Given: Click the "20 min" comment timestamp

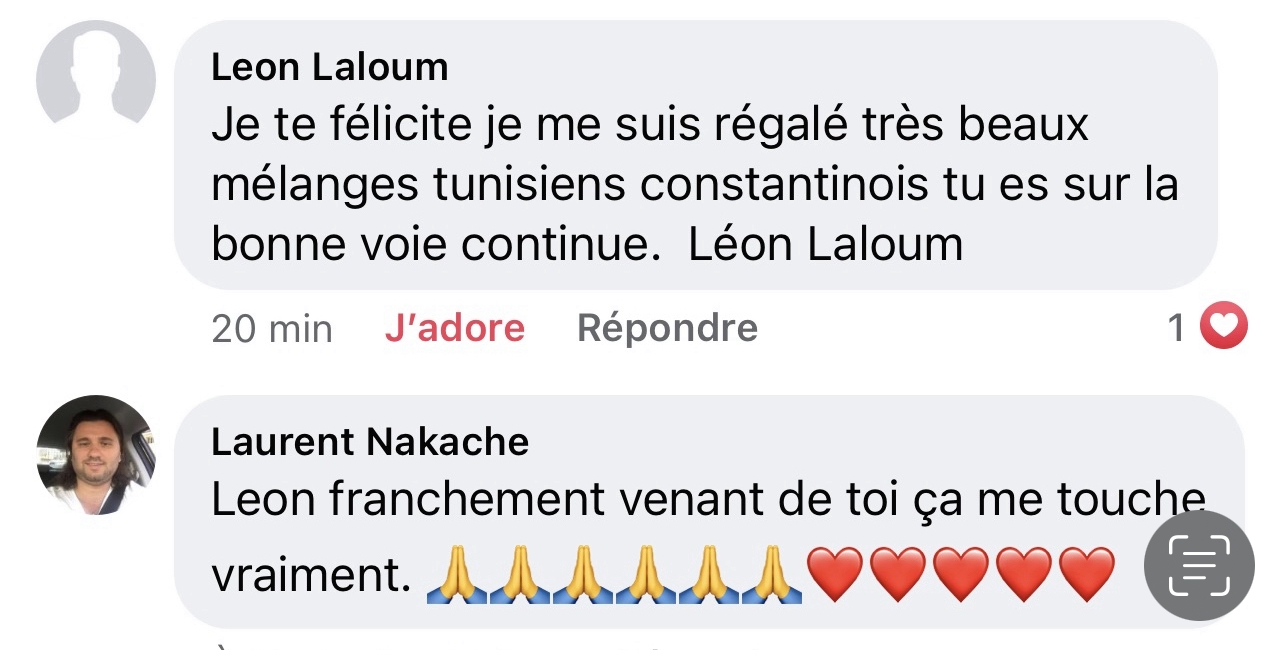Looking at the screenshot, I should (271, 328).
